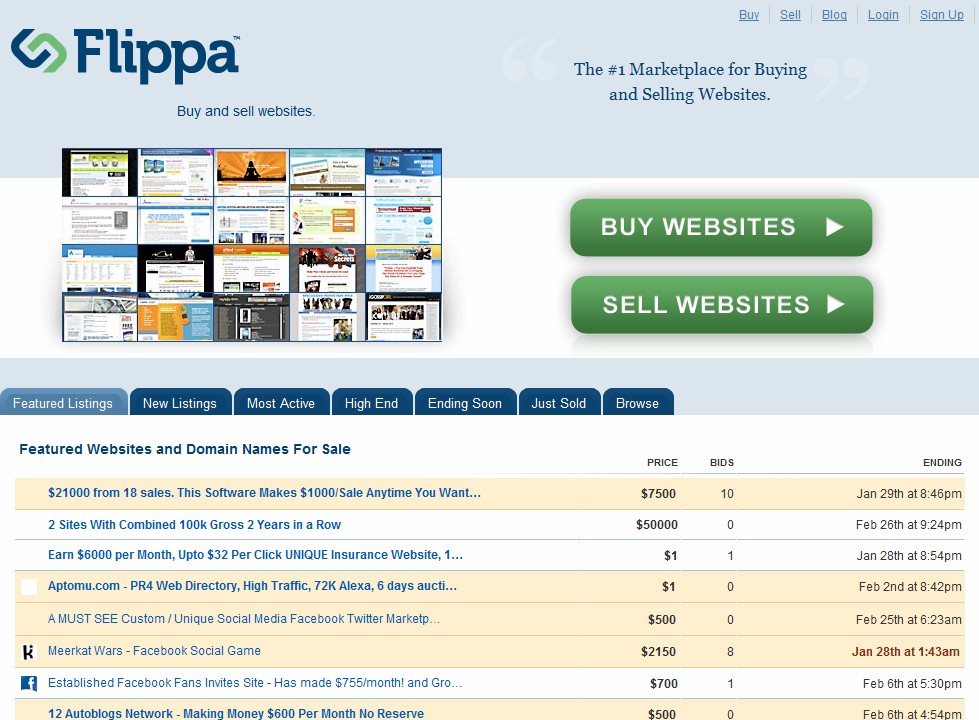Open the Aptomu.com PR4 Web Directory listing
The image size is (979, 720).
pos(252,586)
